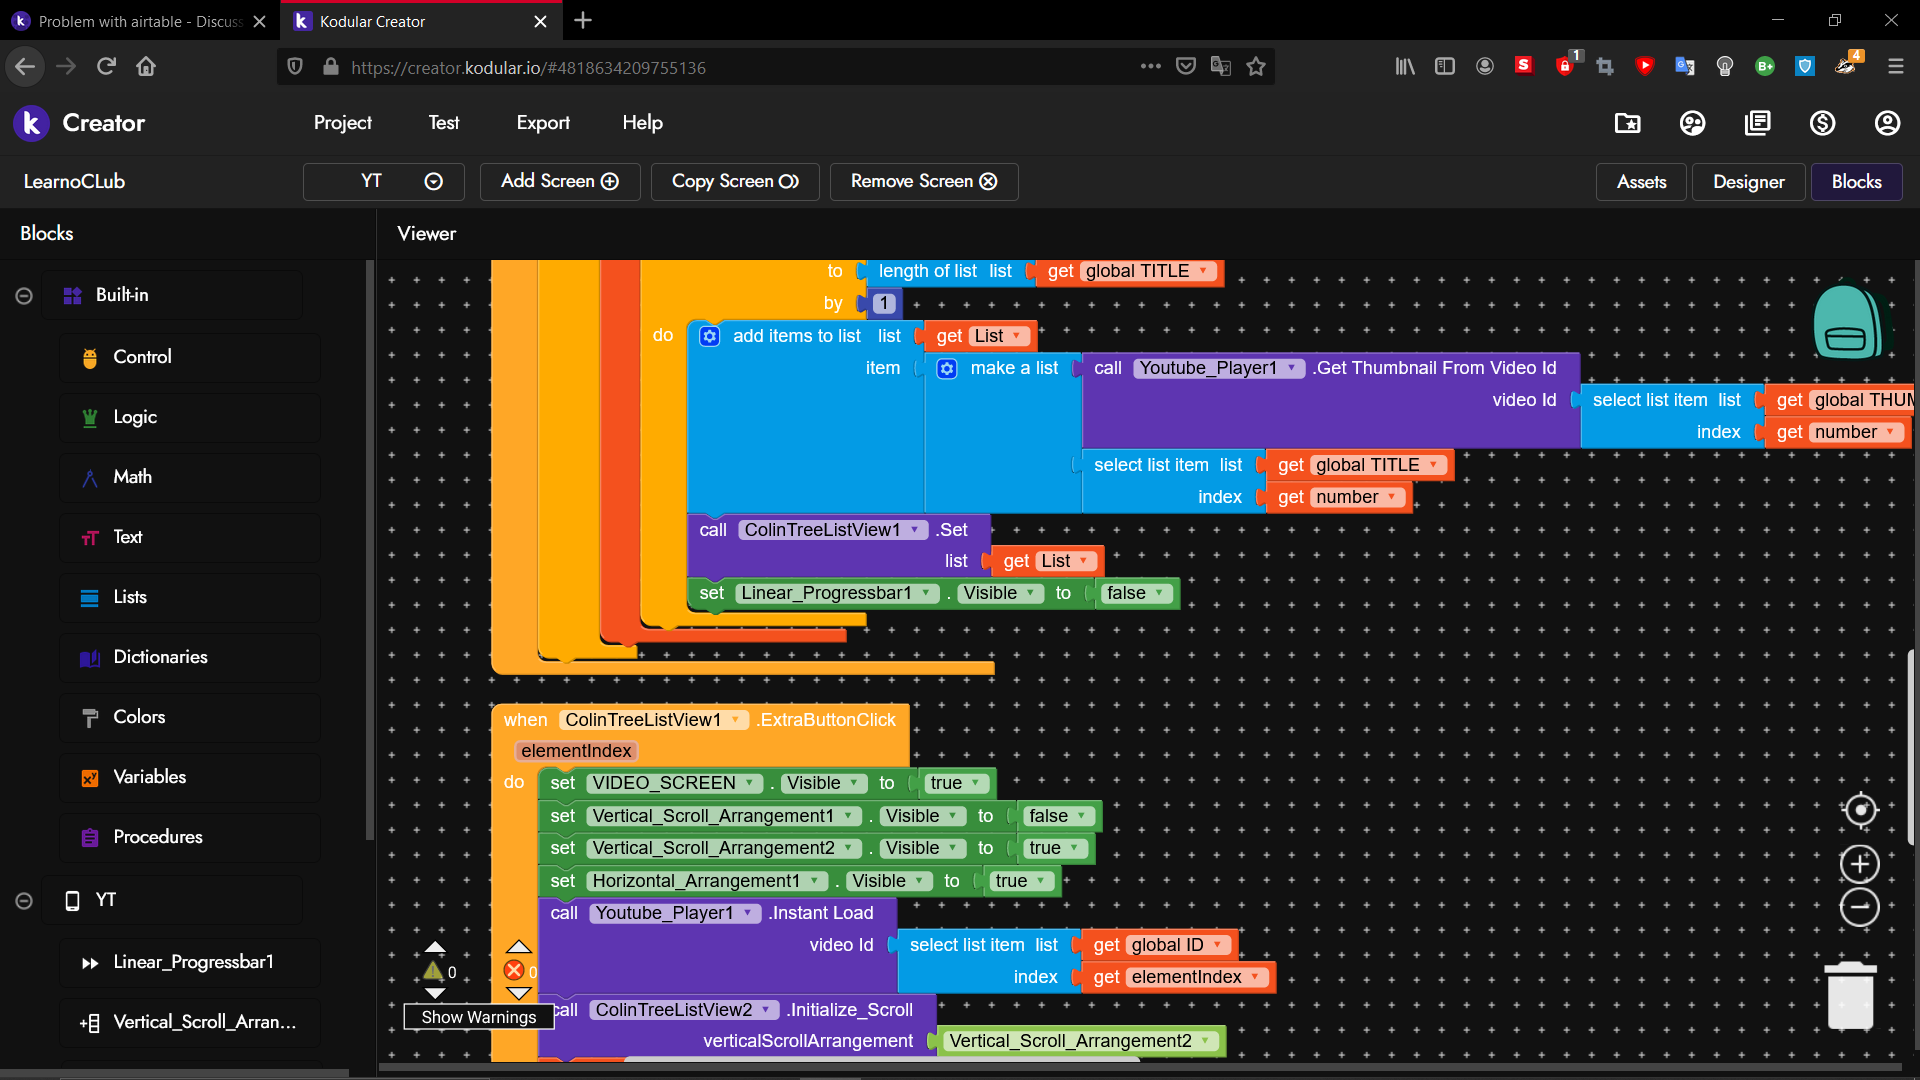Collapse the YT screen tree section
Image resolution: width=1920 pixels, height=1080 pixels.
pos(24,901)
